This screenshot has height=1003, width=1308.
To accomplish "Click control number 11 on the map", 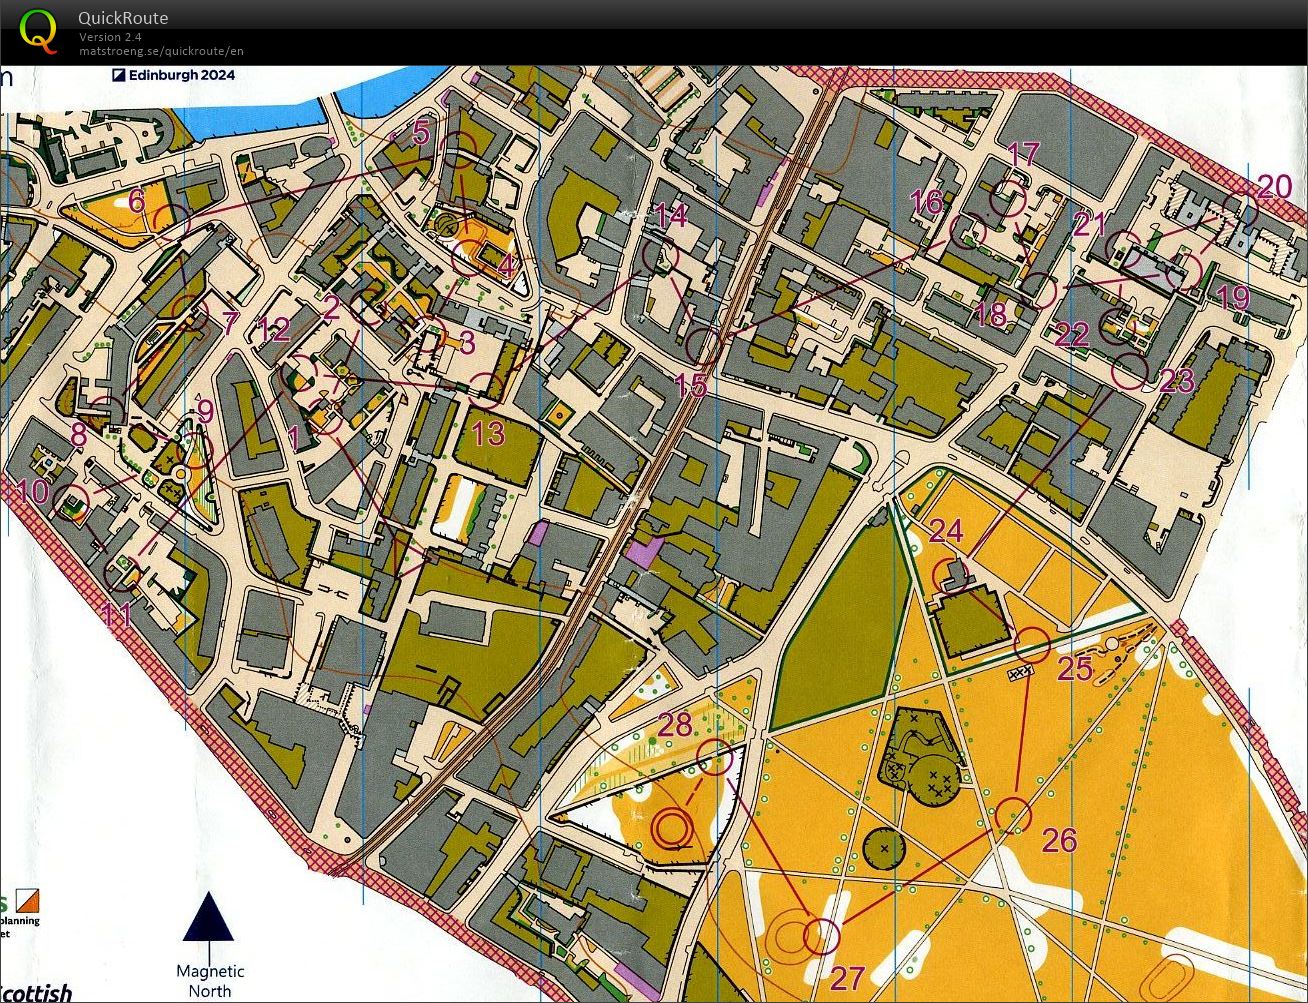I will [x=117, y=614].
